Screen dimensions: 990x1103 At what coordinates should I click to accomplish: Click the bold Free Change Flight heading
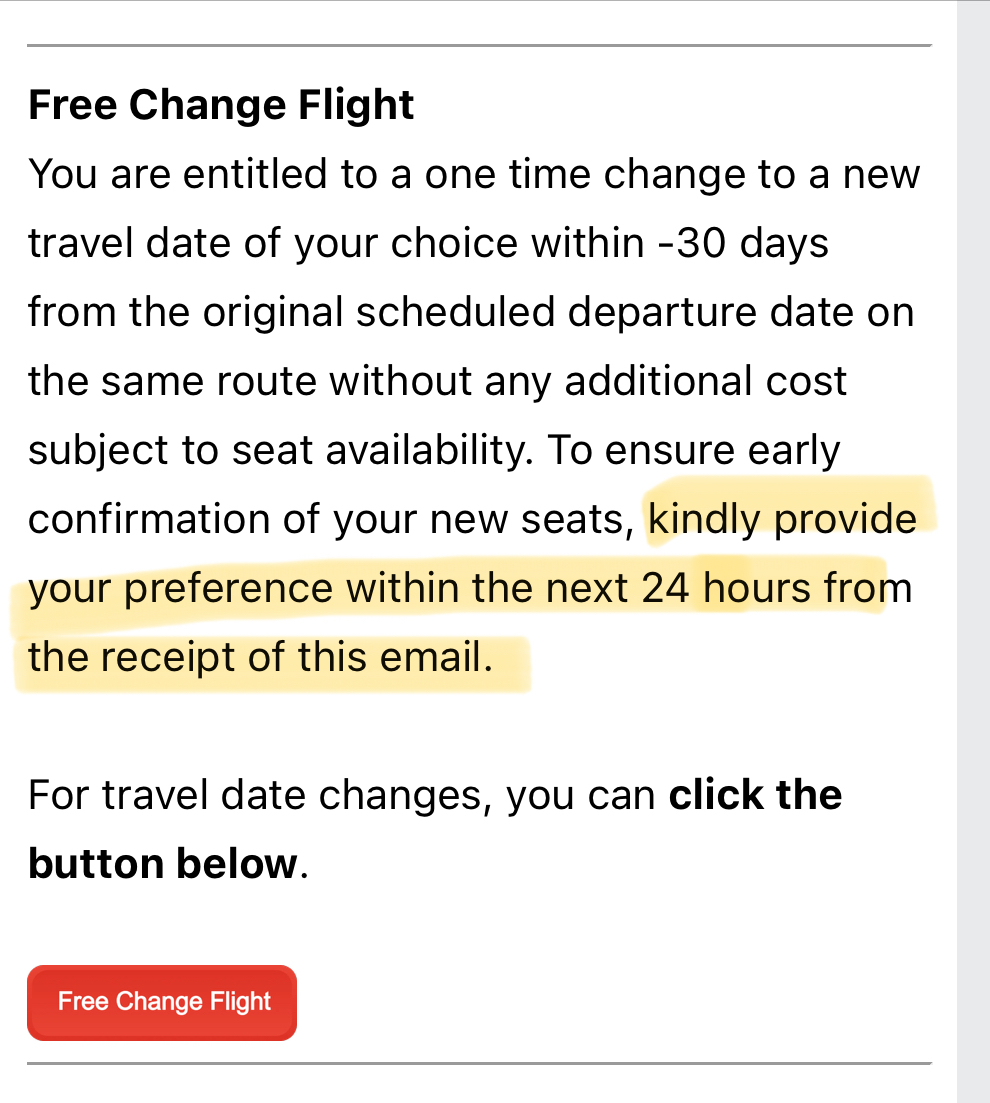pyautogui.click(x=221, y=106)
